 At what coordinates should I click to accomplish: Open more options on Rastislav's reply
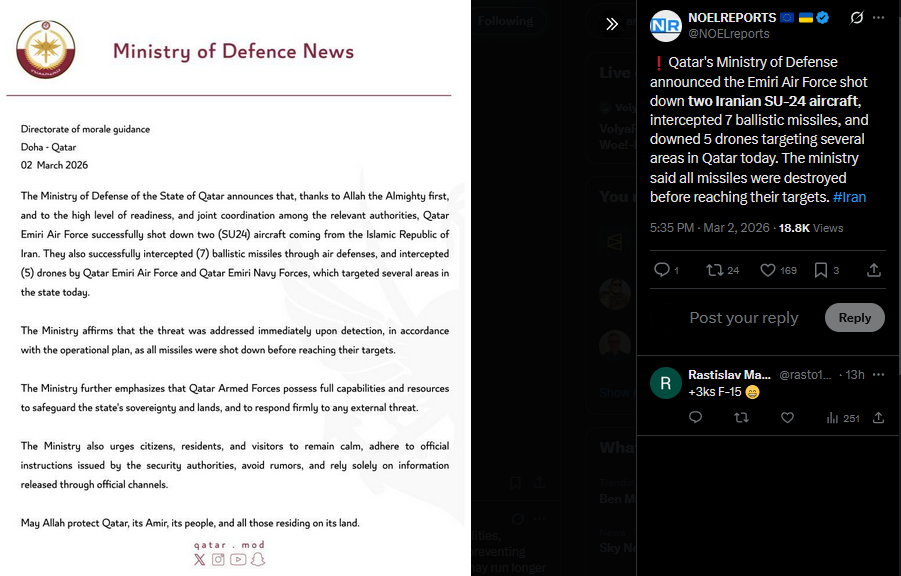(x=879, y=375)
